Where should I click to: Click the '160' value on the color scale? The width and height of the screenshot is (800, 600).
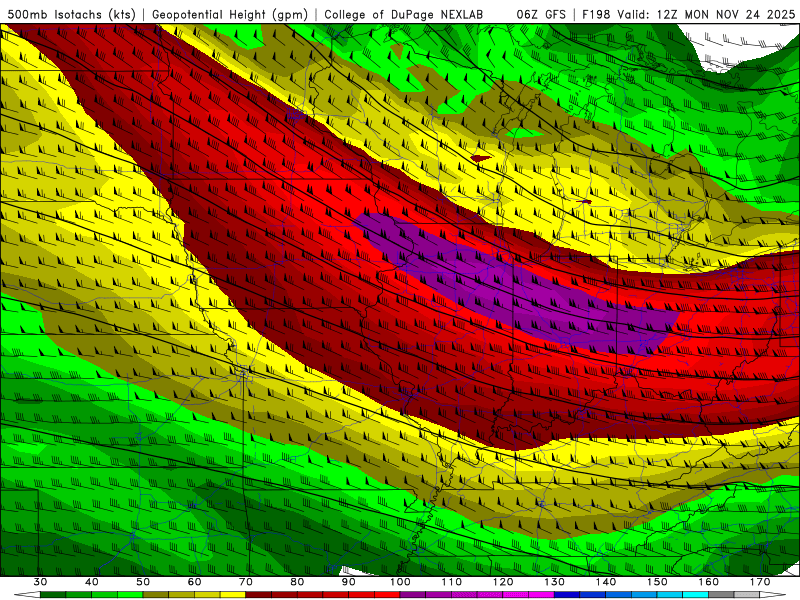(x=709, y=582)
